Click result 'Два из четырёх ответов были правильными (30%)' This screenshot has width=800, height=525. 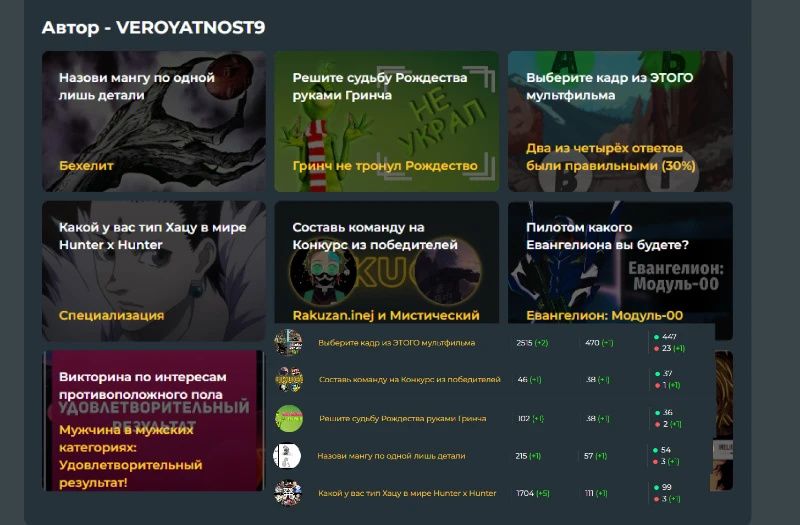click(611, 157)
